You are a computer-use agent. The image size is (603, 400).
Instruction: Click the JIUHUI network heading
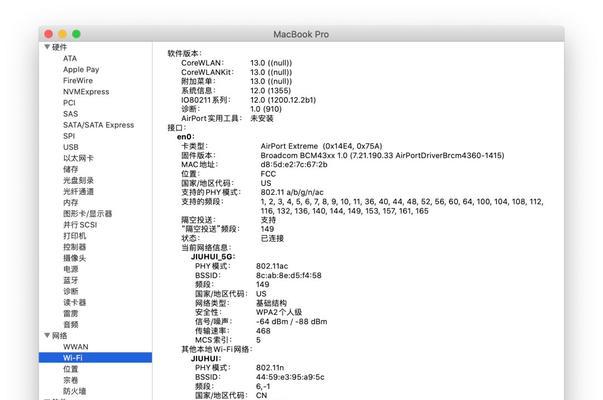[206, 358]
